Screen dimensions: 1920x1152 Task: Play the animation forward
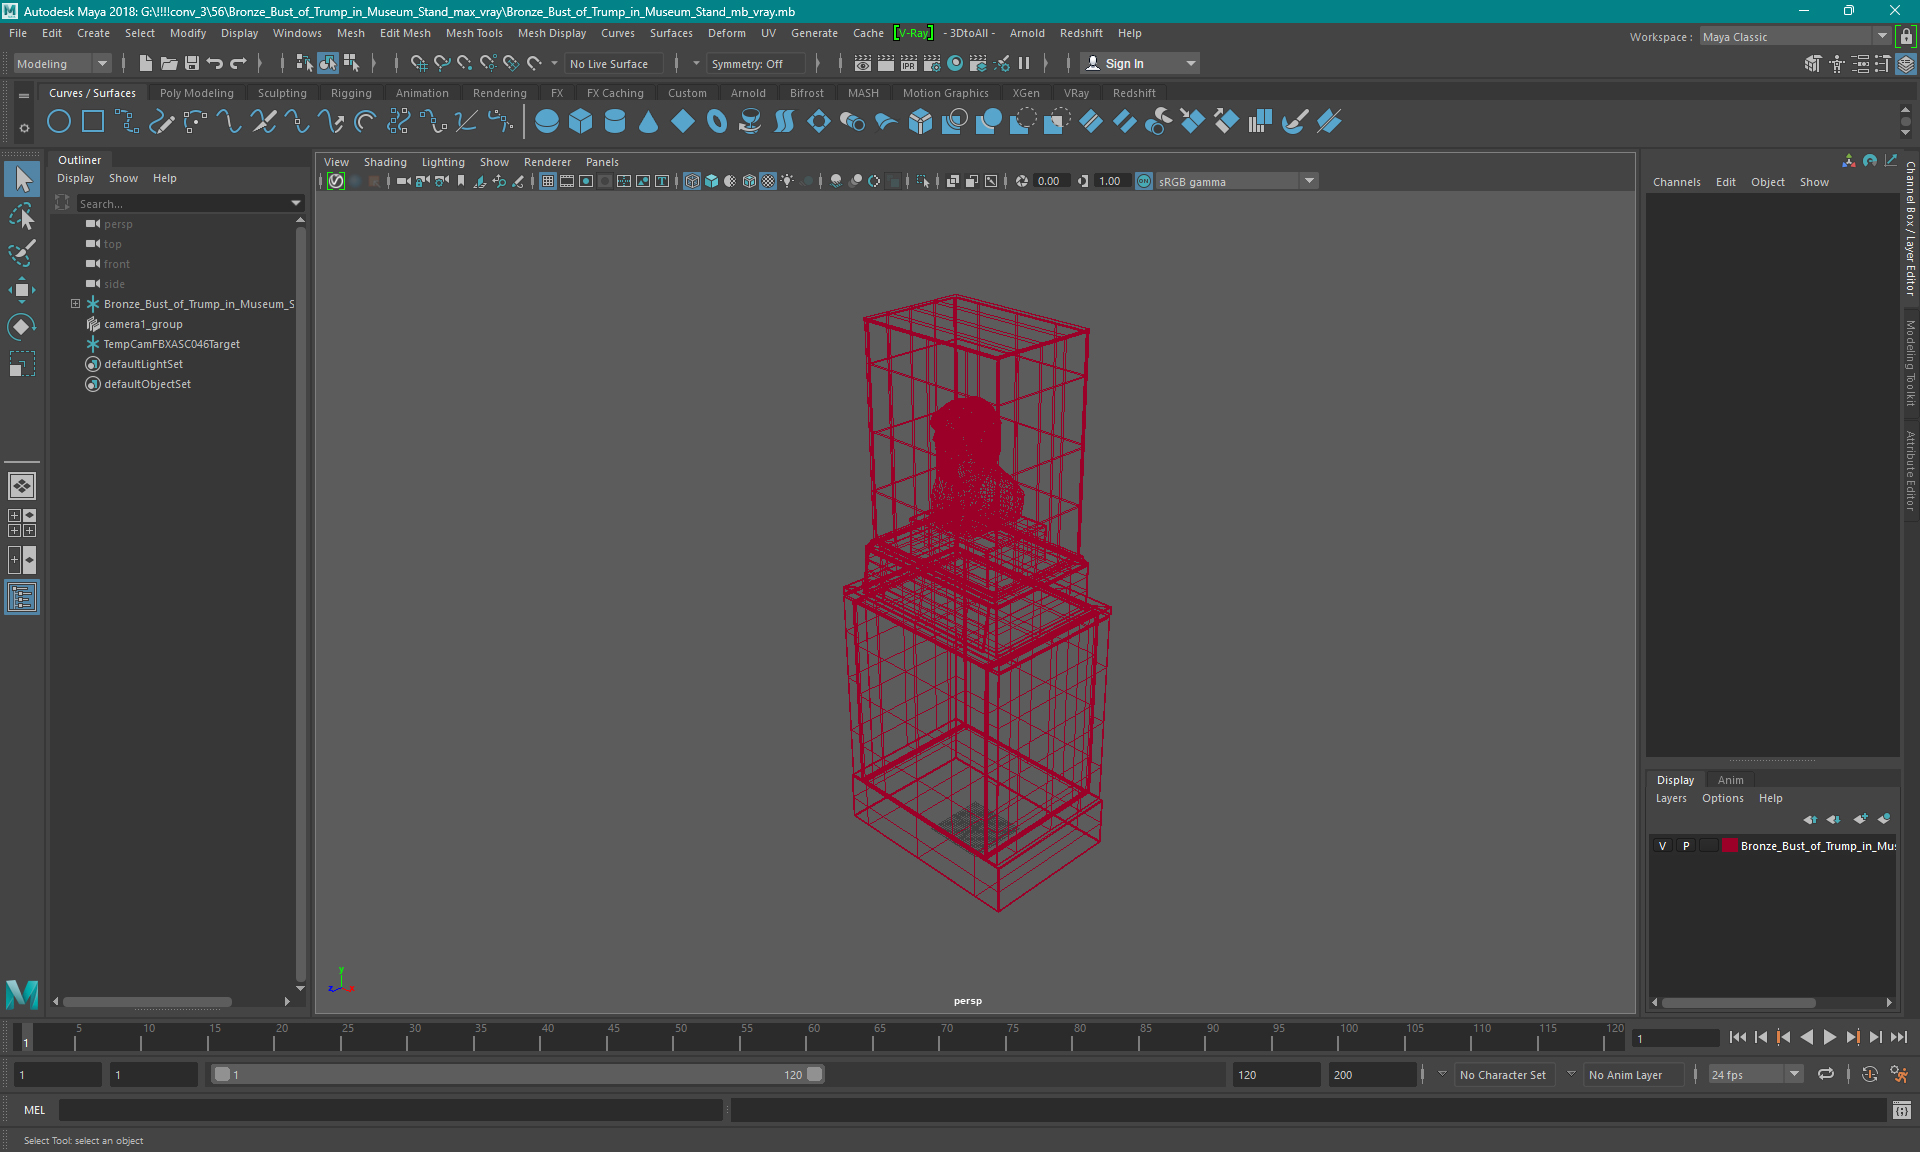click(1830, 1037)
